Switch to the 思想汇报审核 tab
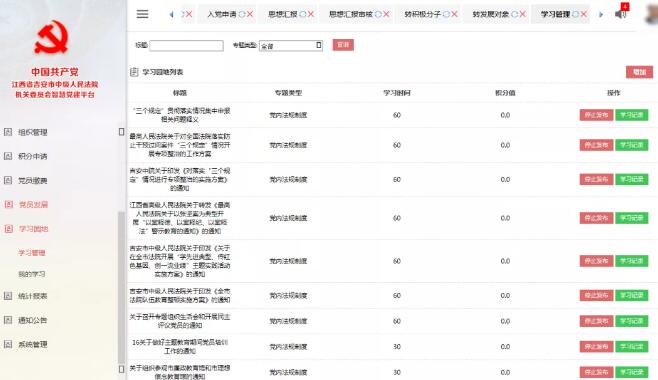The width and height of the screenshot is (658, 380). click(351, 14)
